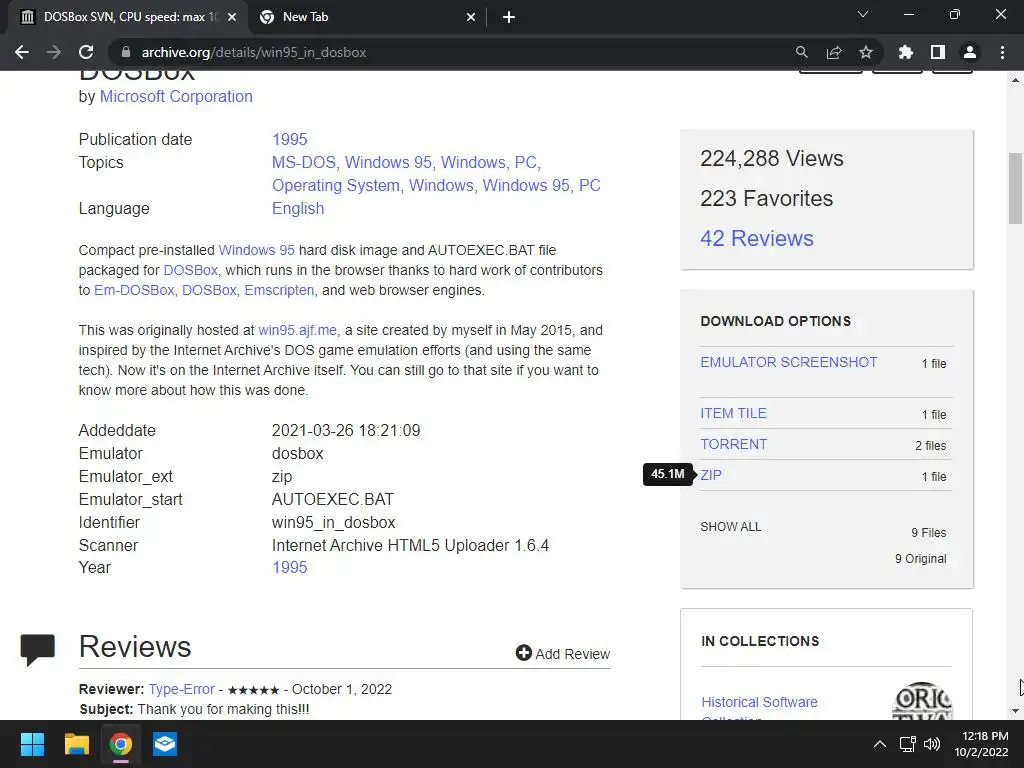Open the Microsoft Corporation author link
Viewport: 1024px width, 768px height.
click(176, 96)
